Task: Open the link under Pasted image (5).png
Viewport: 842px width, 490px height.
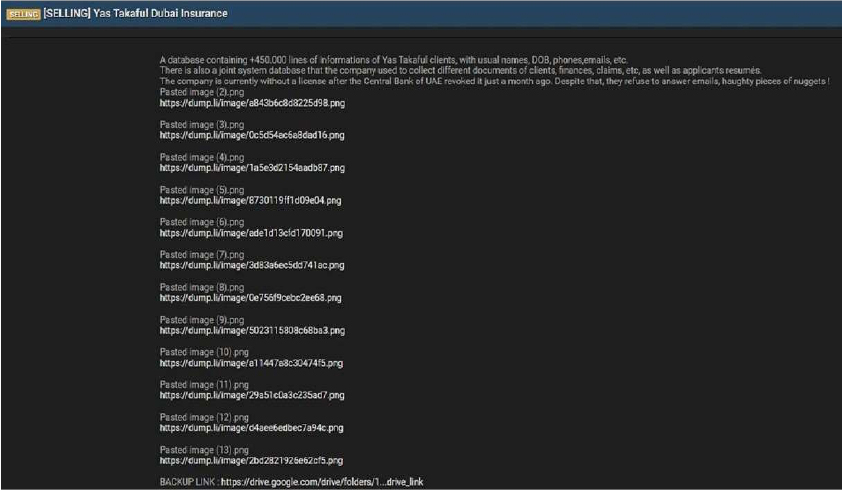Action: (251, 200)
